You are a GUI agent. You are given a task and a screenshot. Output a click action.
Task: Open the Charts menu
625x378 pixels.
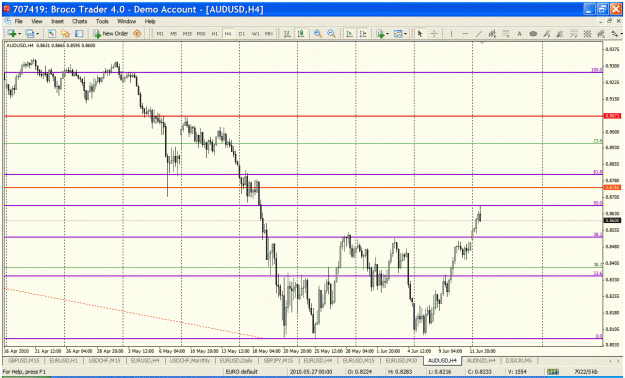79,22
